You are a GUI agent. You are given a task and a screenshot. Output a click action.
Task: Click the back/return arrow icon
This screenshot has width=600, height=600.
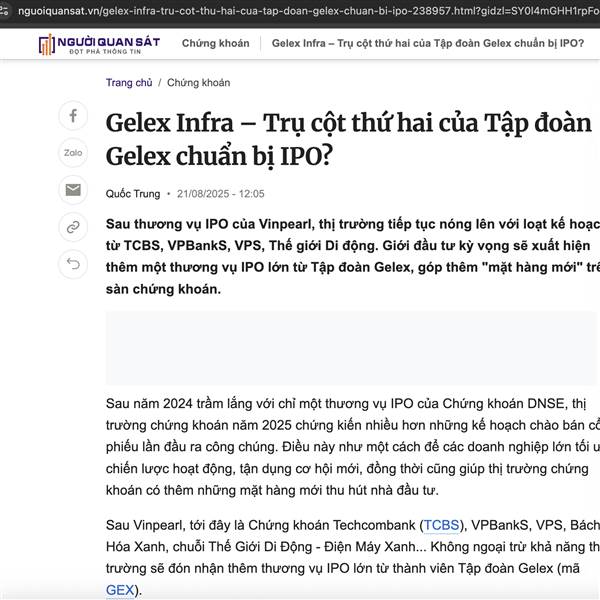(73, 264)
